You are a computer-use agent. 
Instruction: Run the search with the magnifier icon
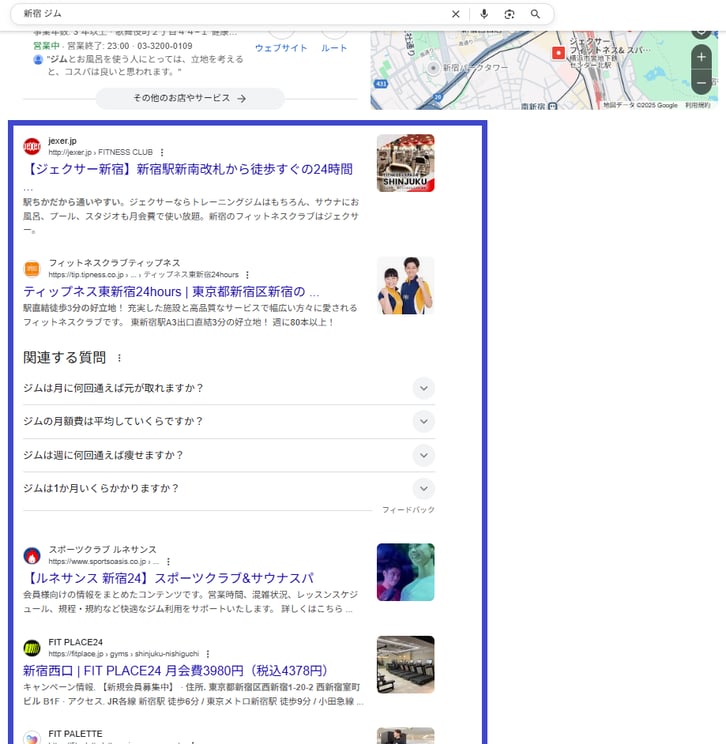pos(535,14)
